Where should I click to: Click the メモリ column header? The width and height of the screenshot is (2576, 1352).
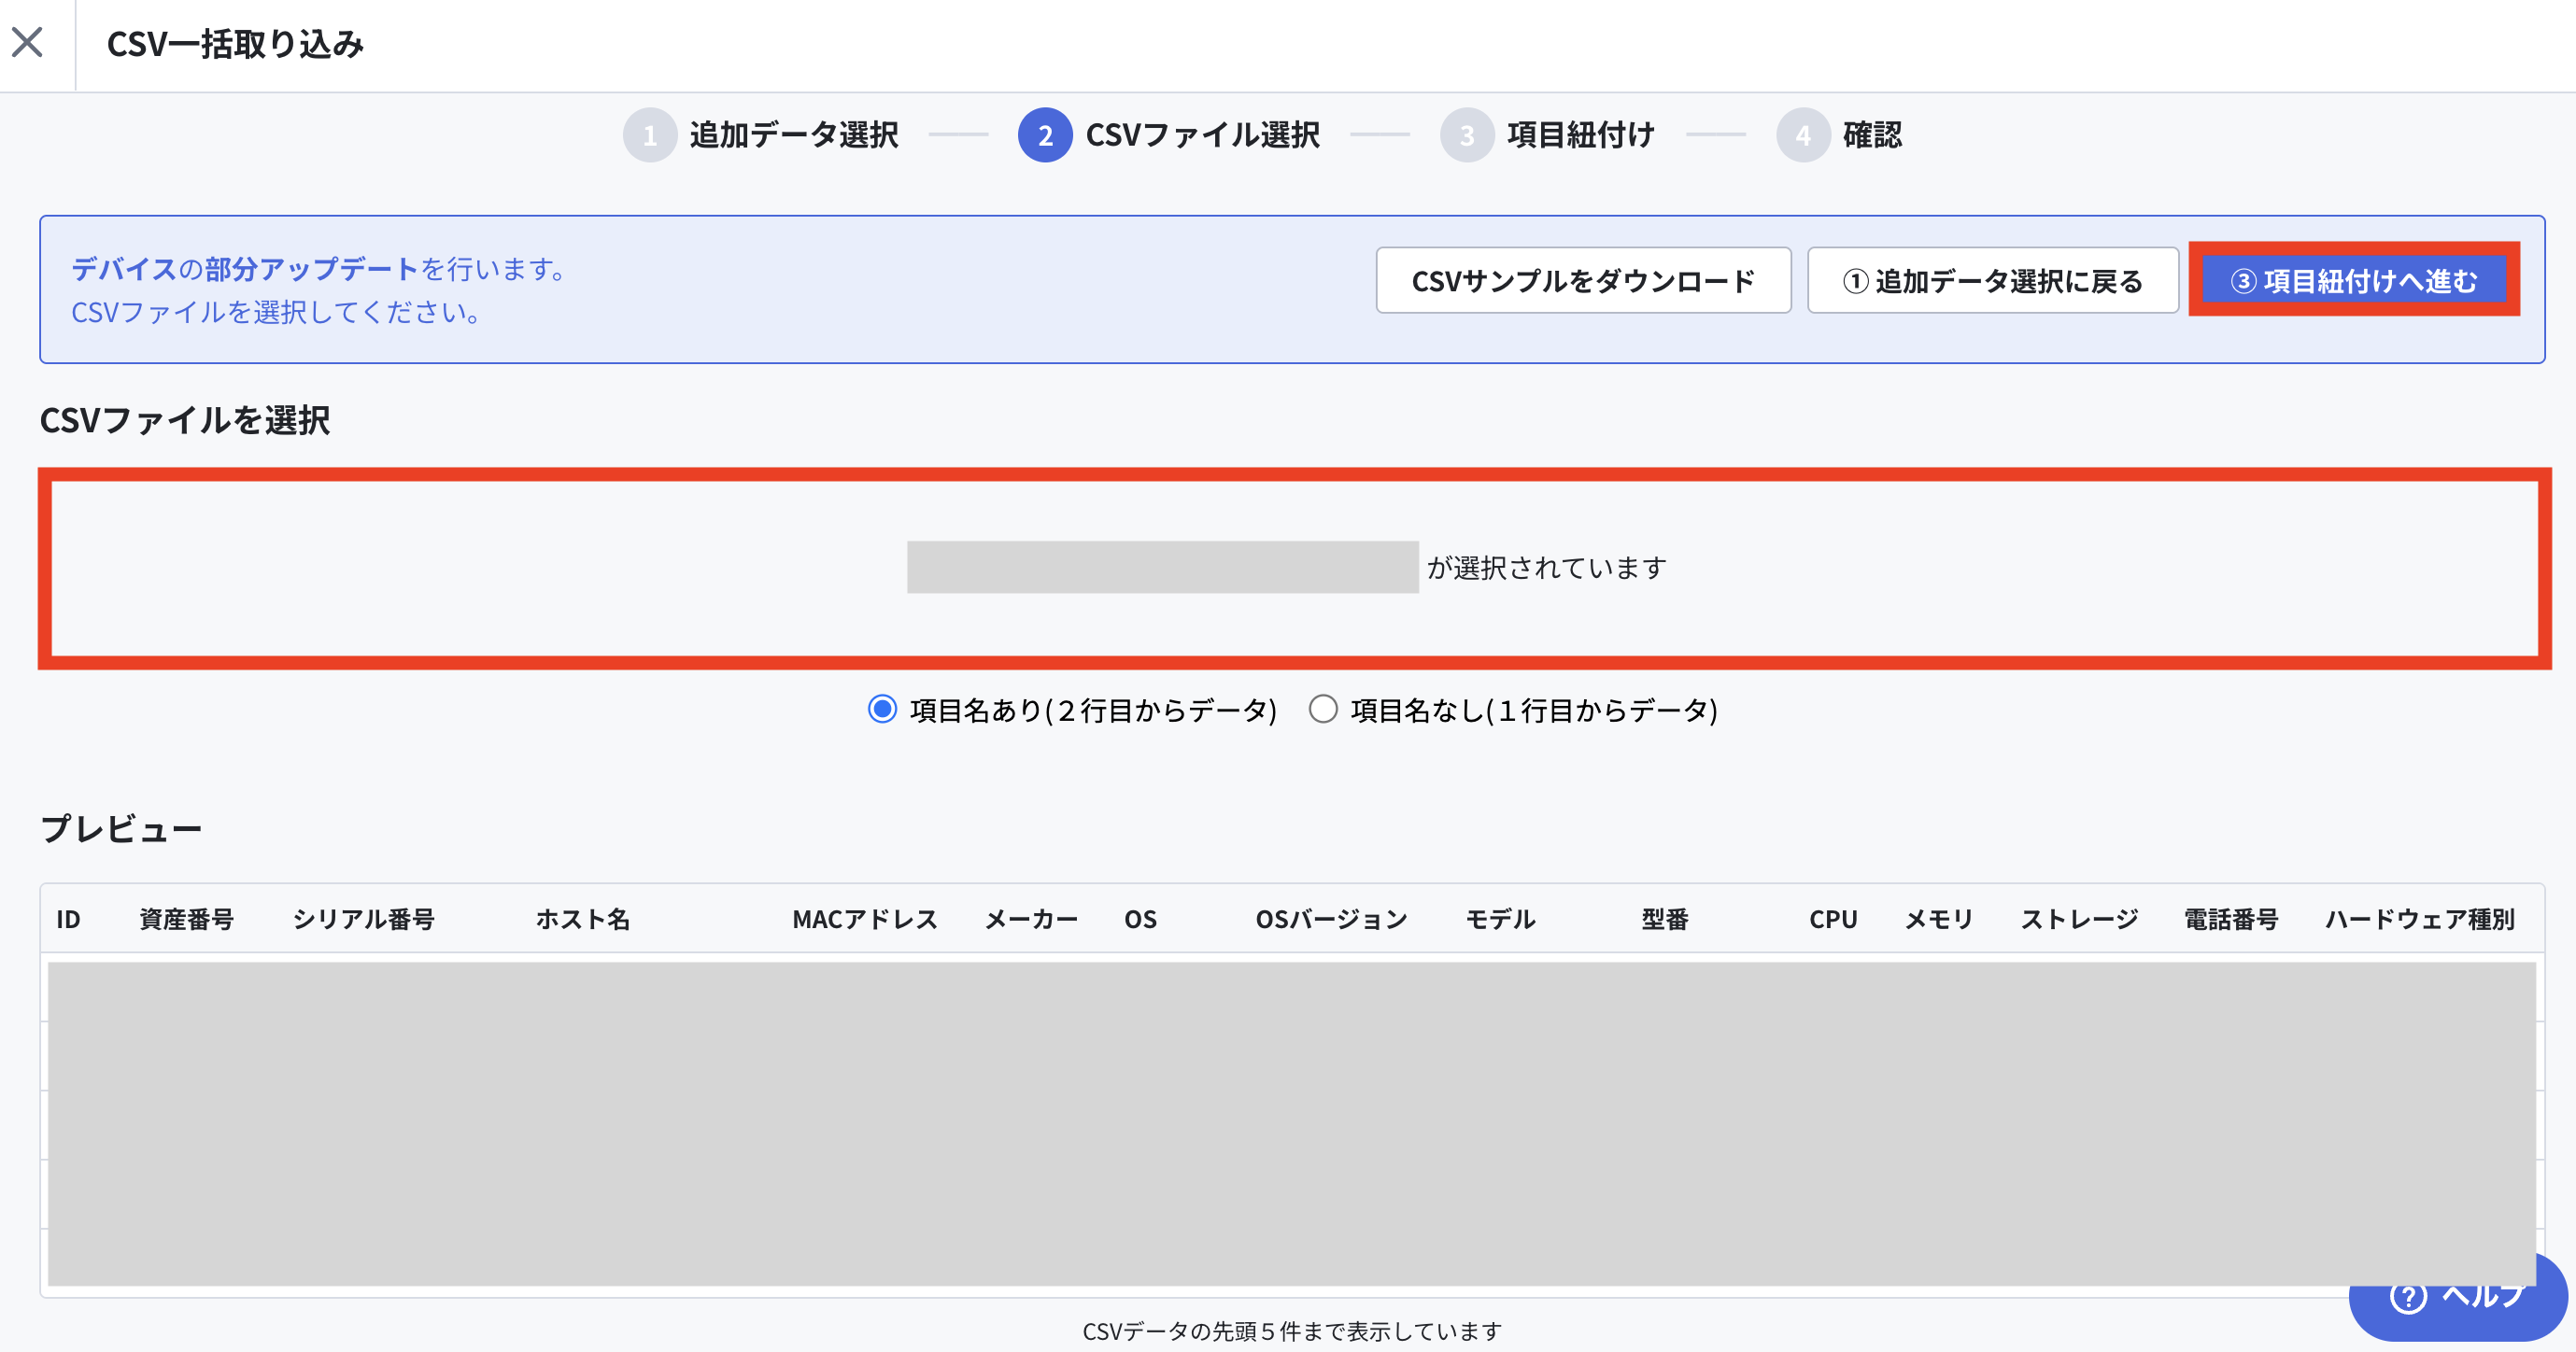(1938, 919)
